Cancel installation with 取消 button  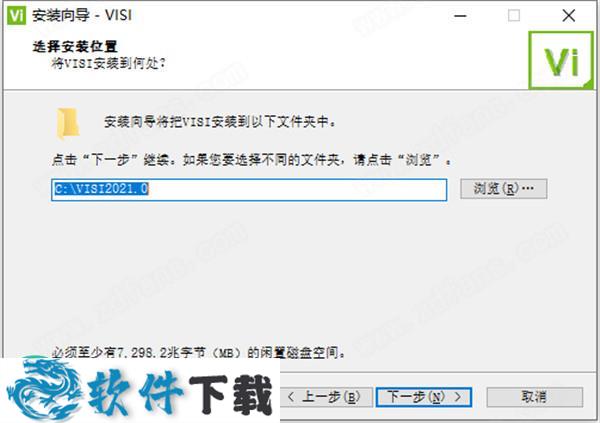click(535, 397)
